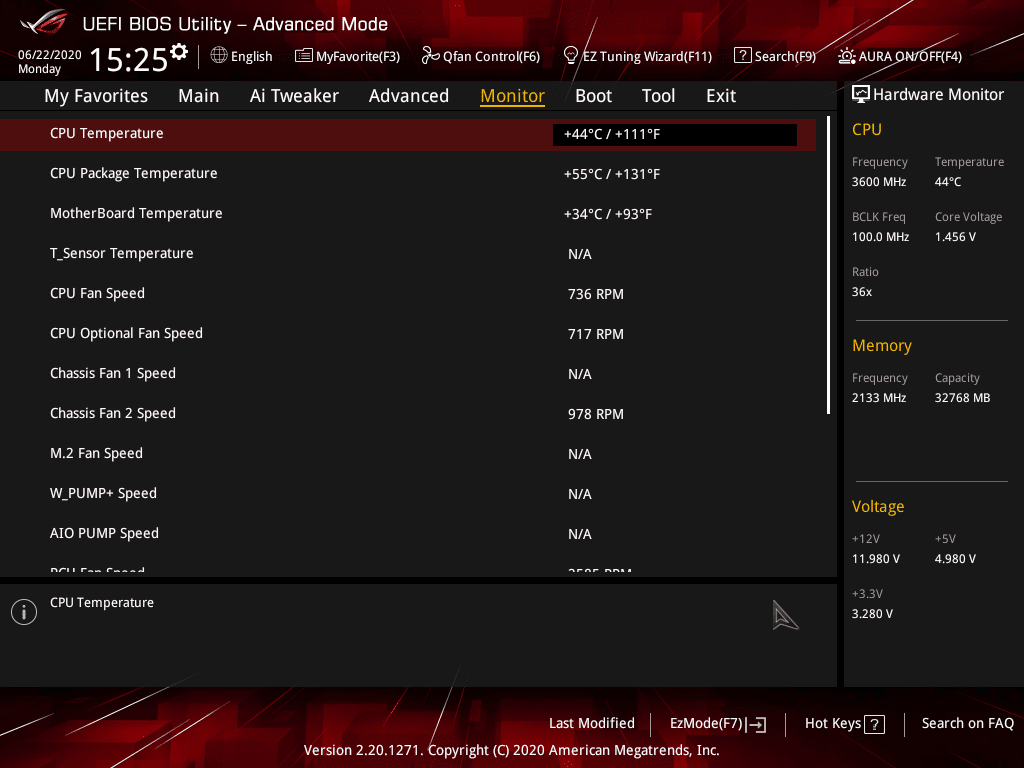Open date and time settings gear
This screenshot has width=1024, height=768.
tap(179, 52)
